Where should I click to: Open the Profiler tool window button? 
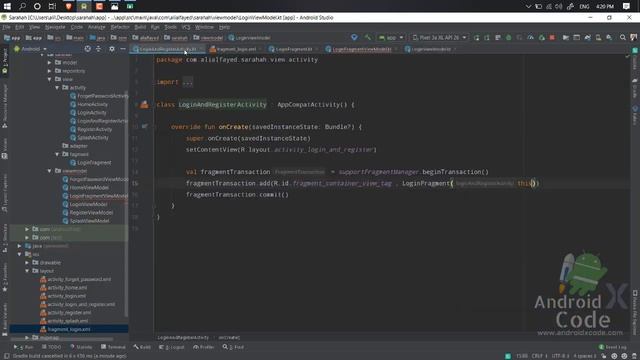coord(203,347)
